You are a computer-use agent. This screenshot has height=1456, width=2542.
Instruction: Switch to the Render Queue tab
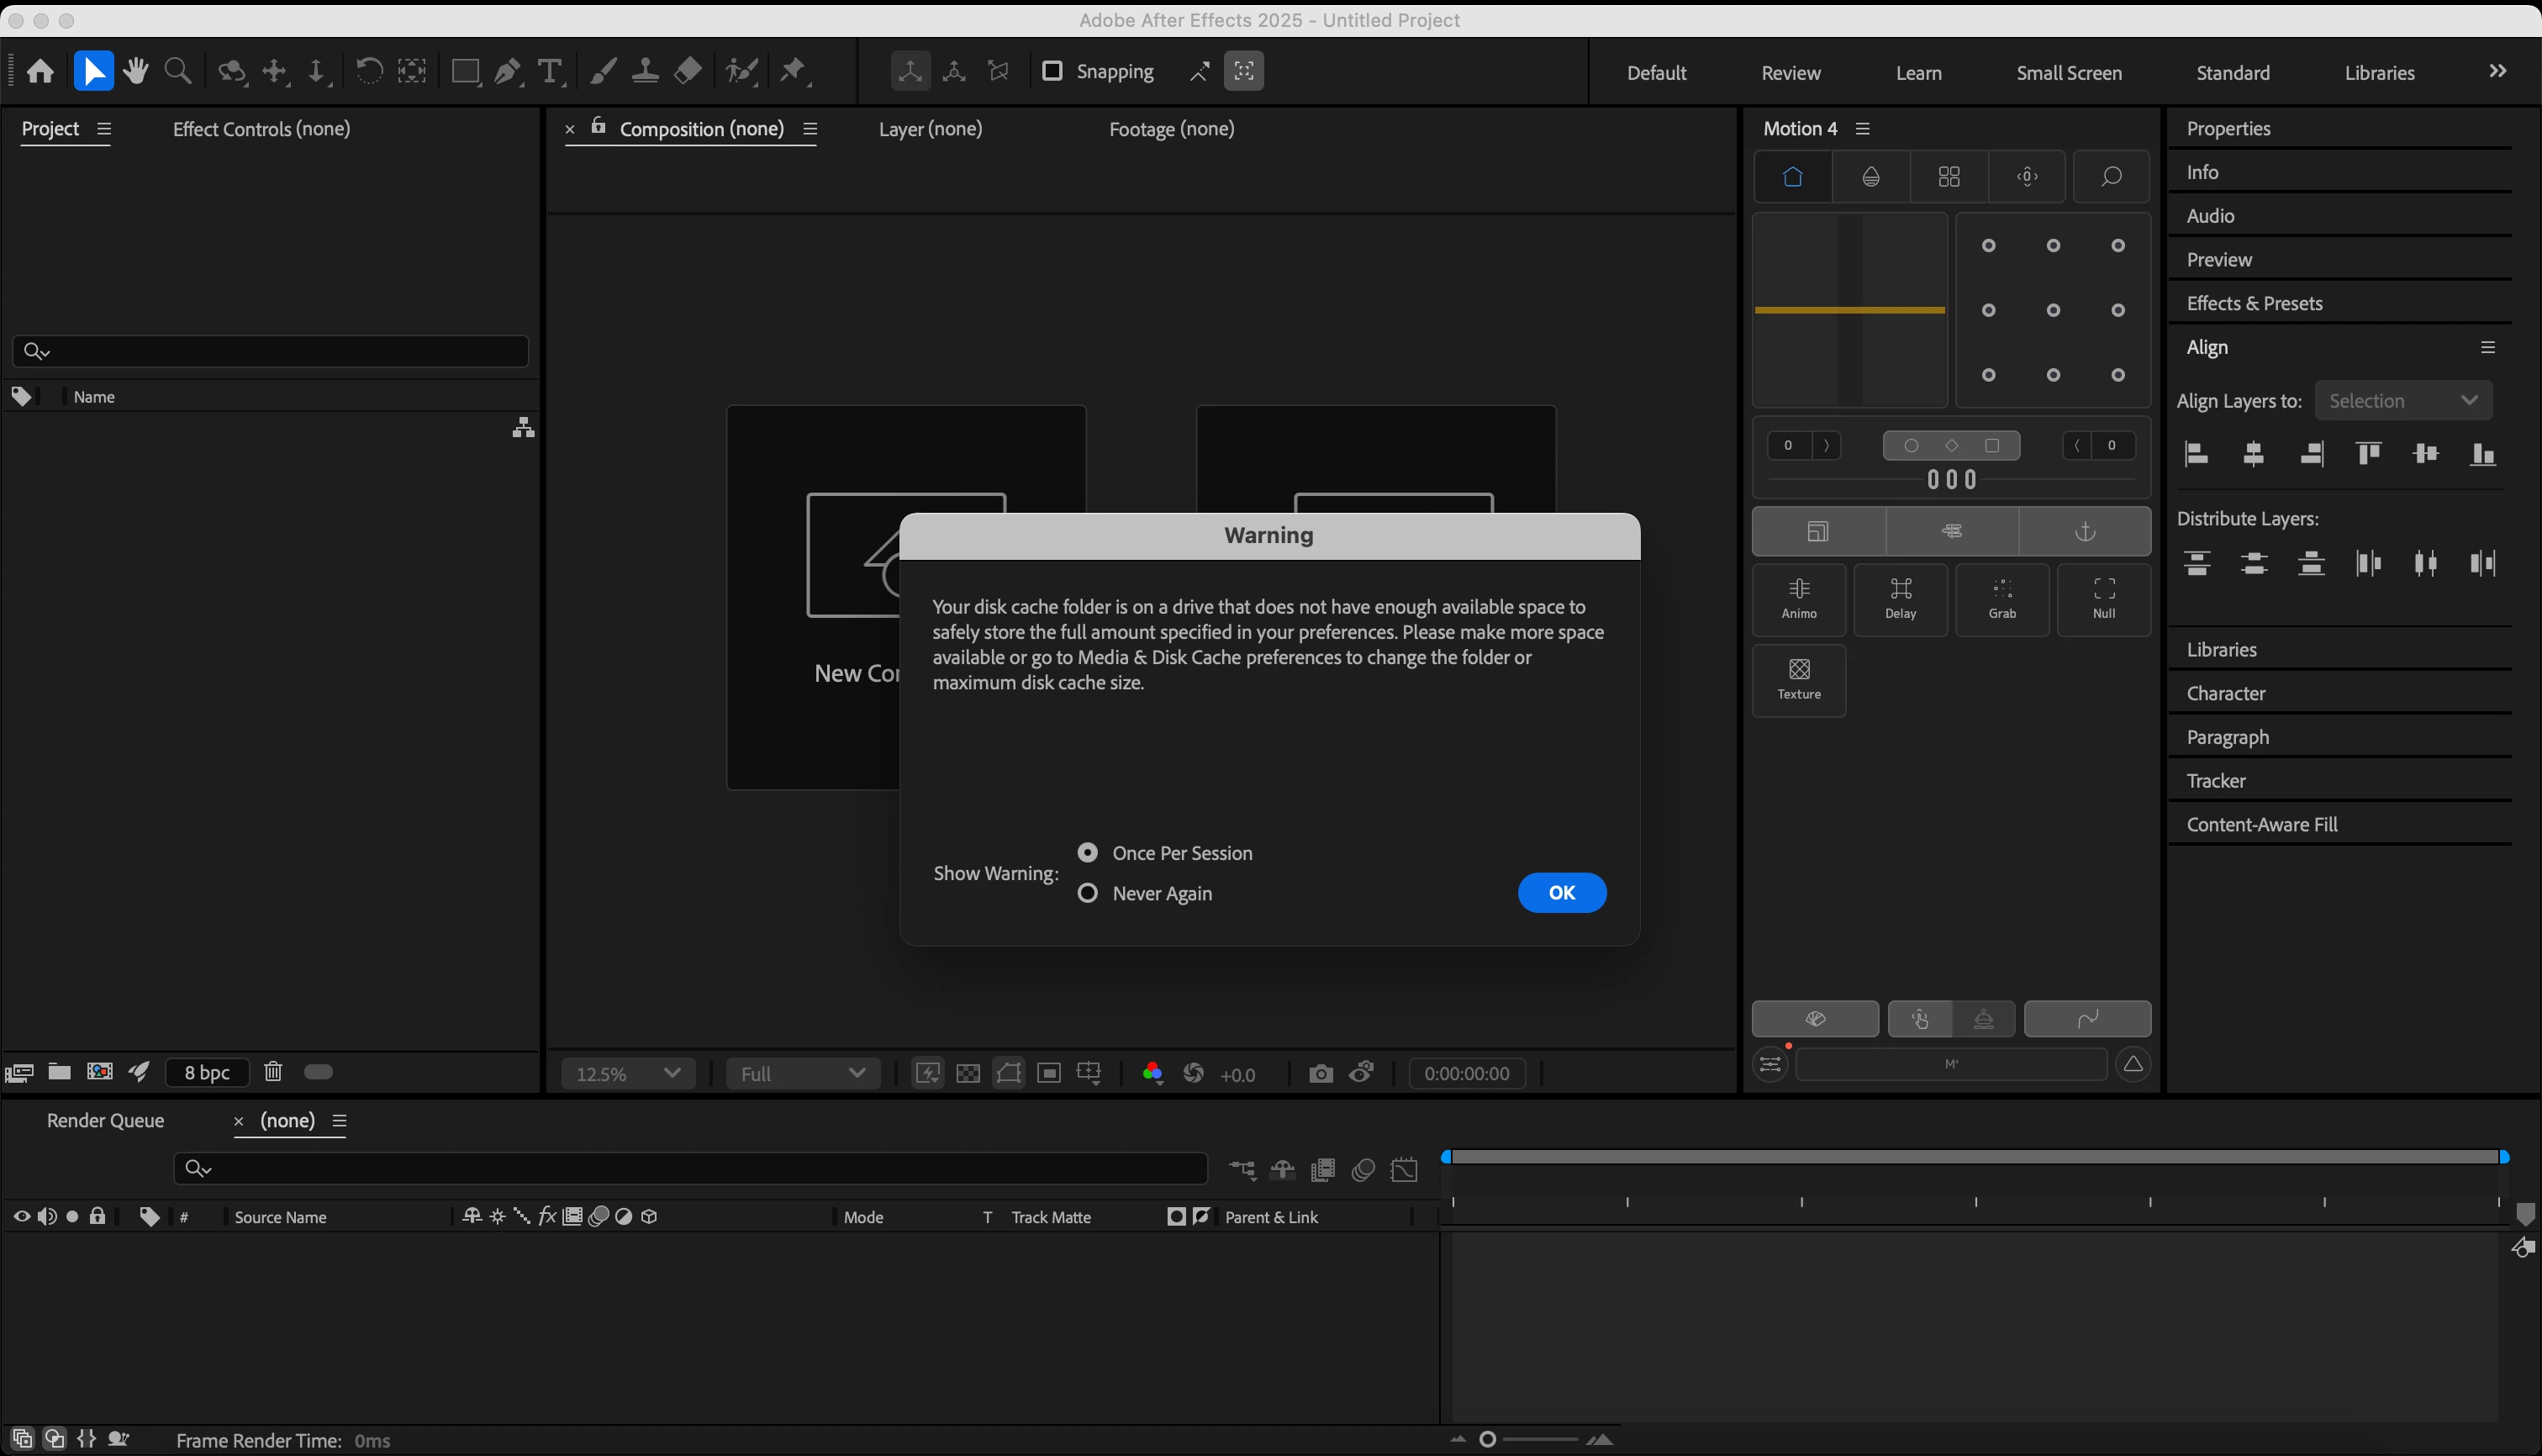click(105, 1120)
